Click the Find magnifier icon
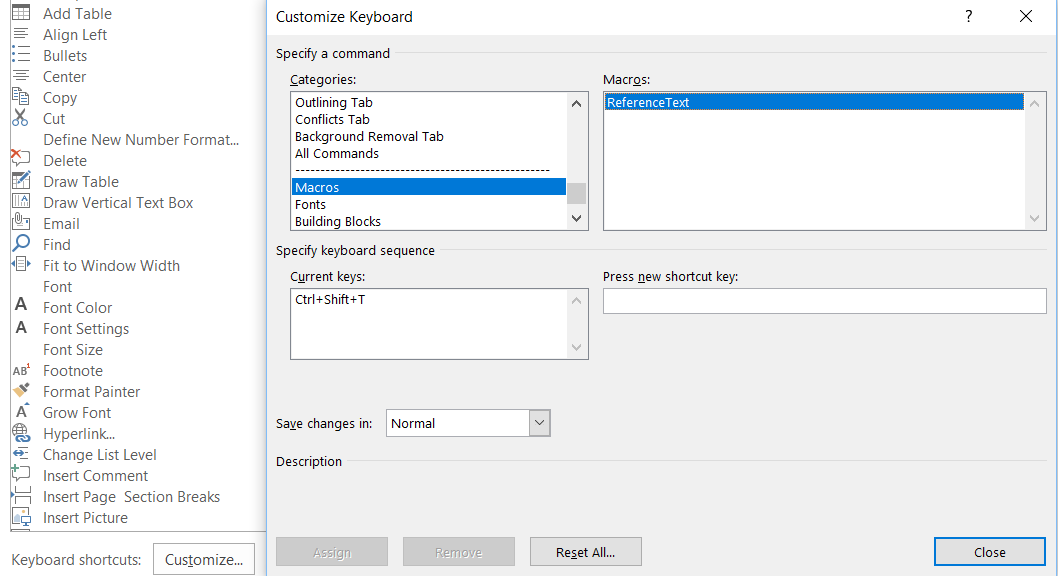The width and height of the screenshot is (1058, 576). [21, 243]
